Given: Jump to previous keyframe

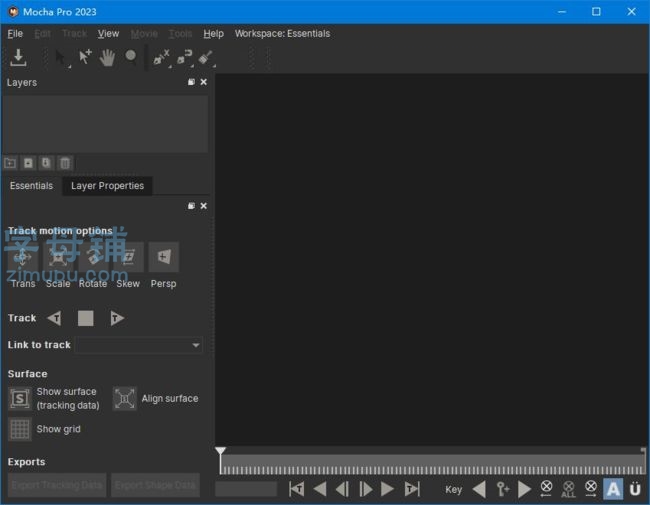Looking at the screenshot, I should tap(480, 490).
